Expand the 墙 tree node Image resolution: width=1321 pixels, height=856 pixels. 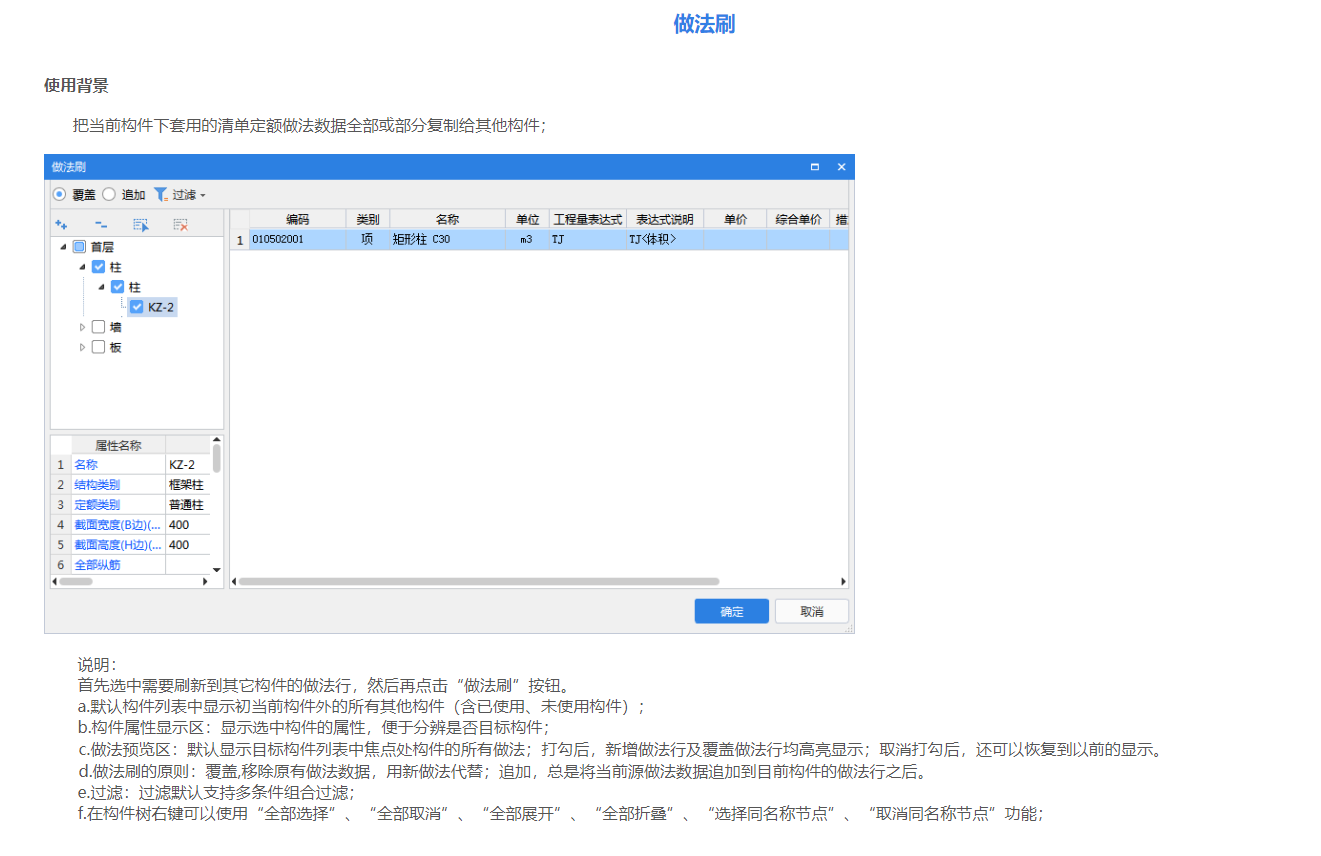pyautogui.click(x=83, y=327)
